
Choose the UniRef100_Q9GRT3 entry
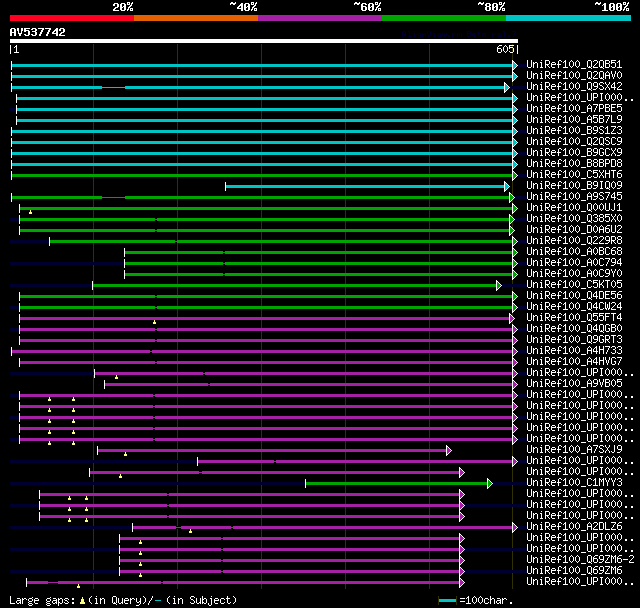574,340
